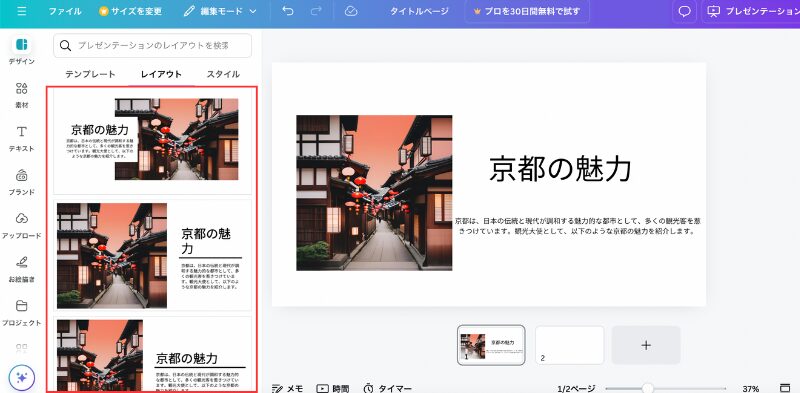Click the 37% zoom value

(x=750, y=388)
